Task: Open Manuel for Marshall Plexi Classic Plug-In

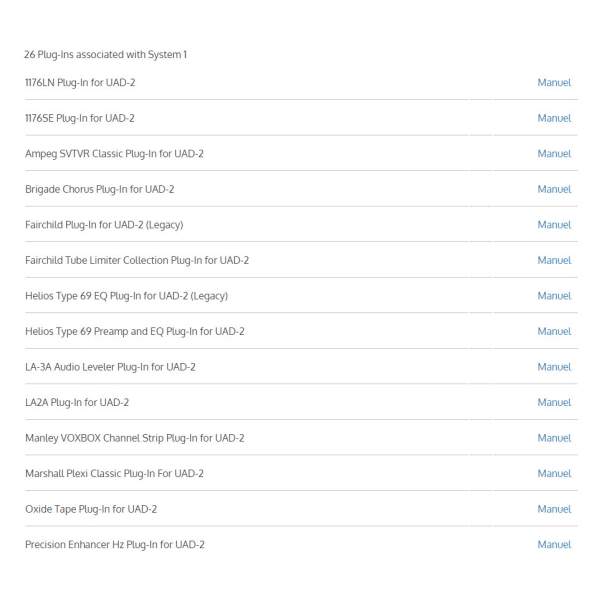Action: click(x=554, y=474)
